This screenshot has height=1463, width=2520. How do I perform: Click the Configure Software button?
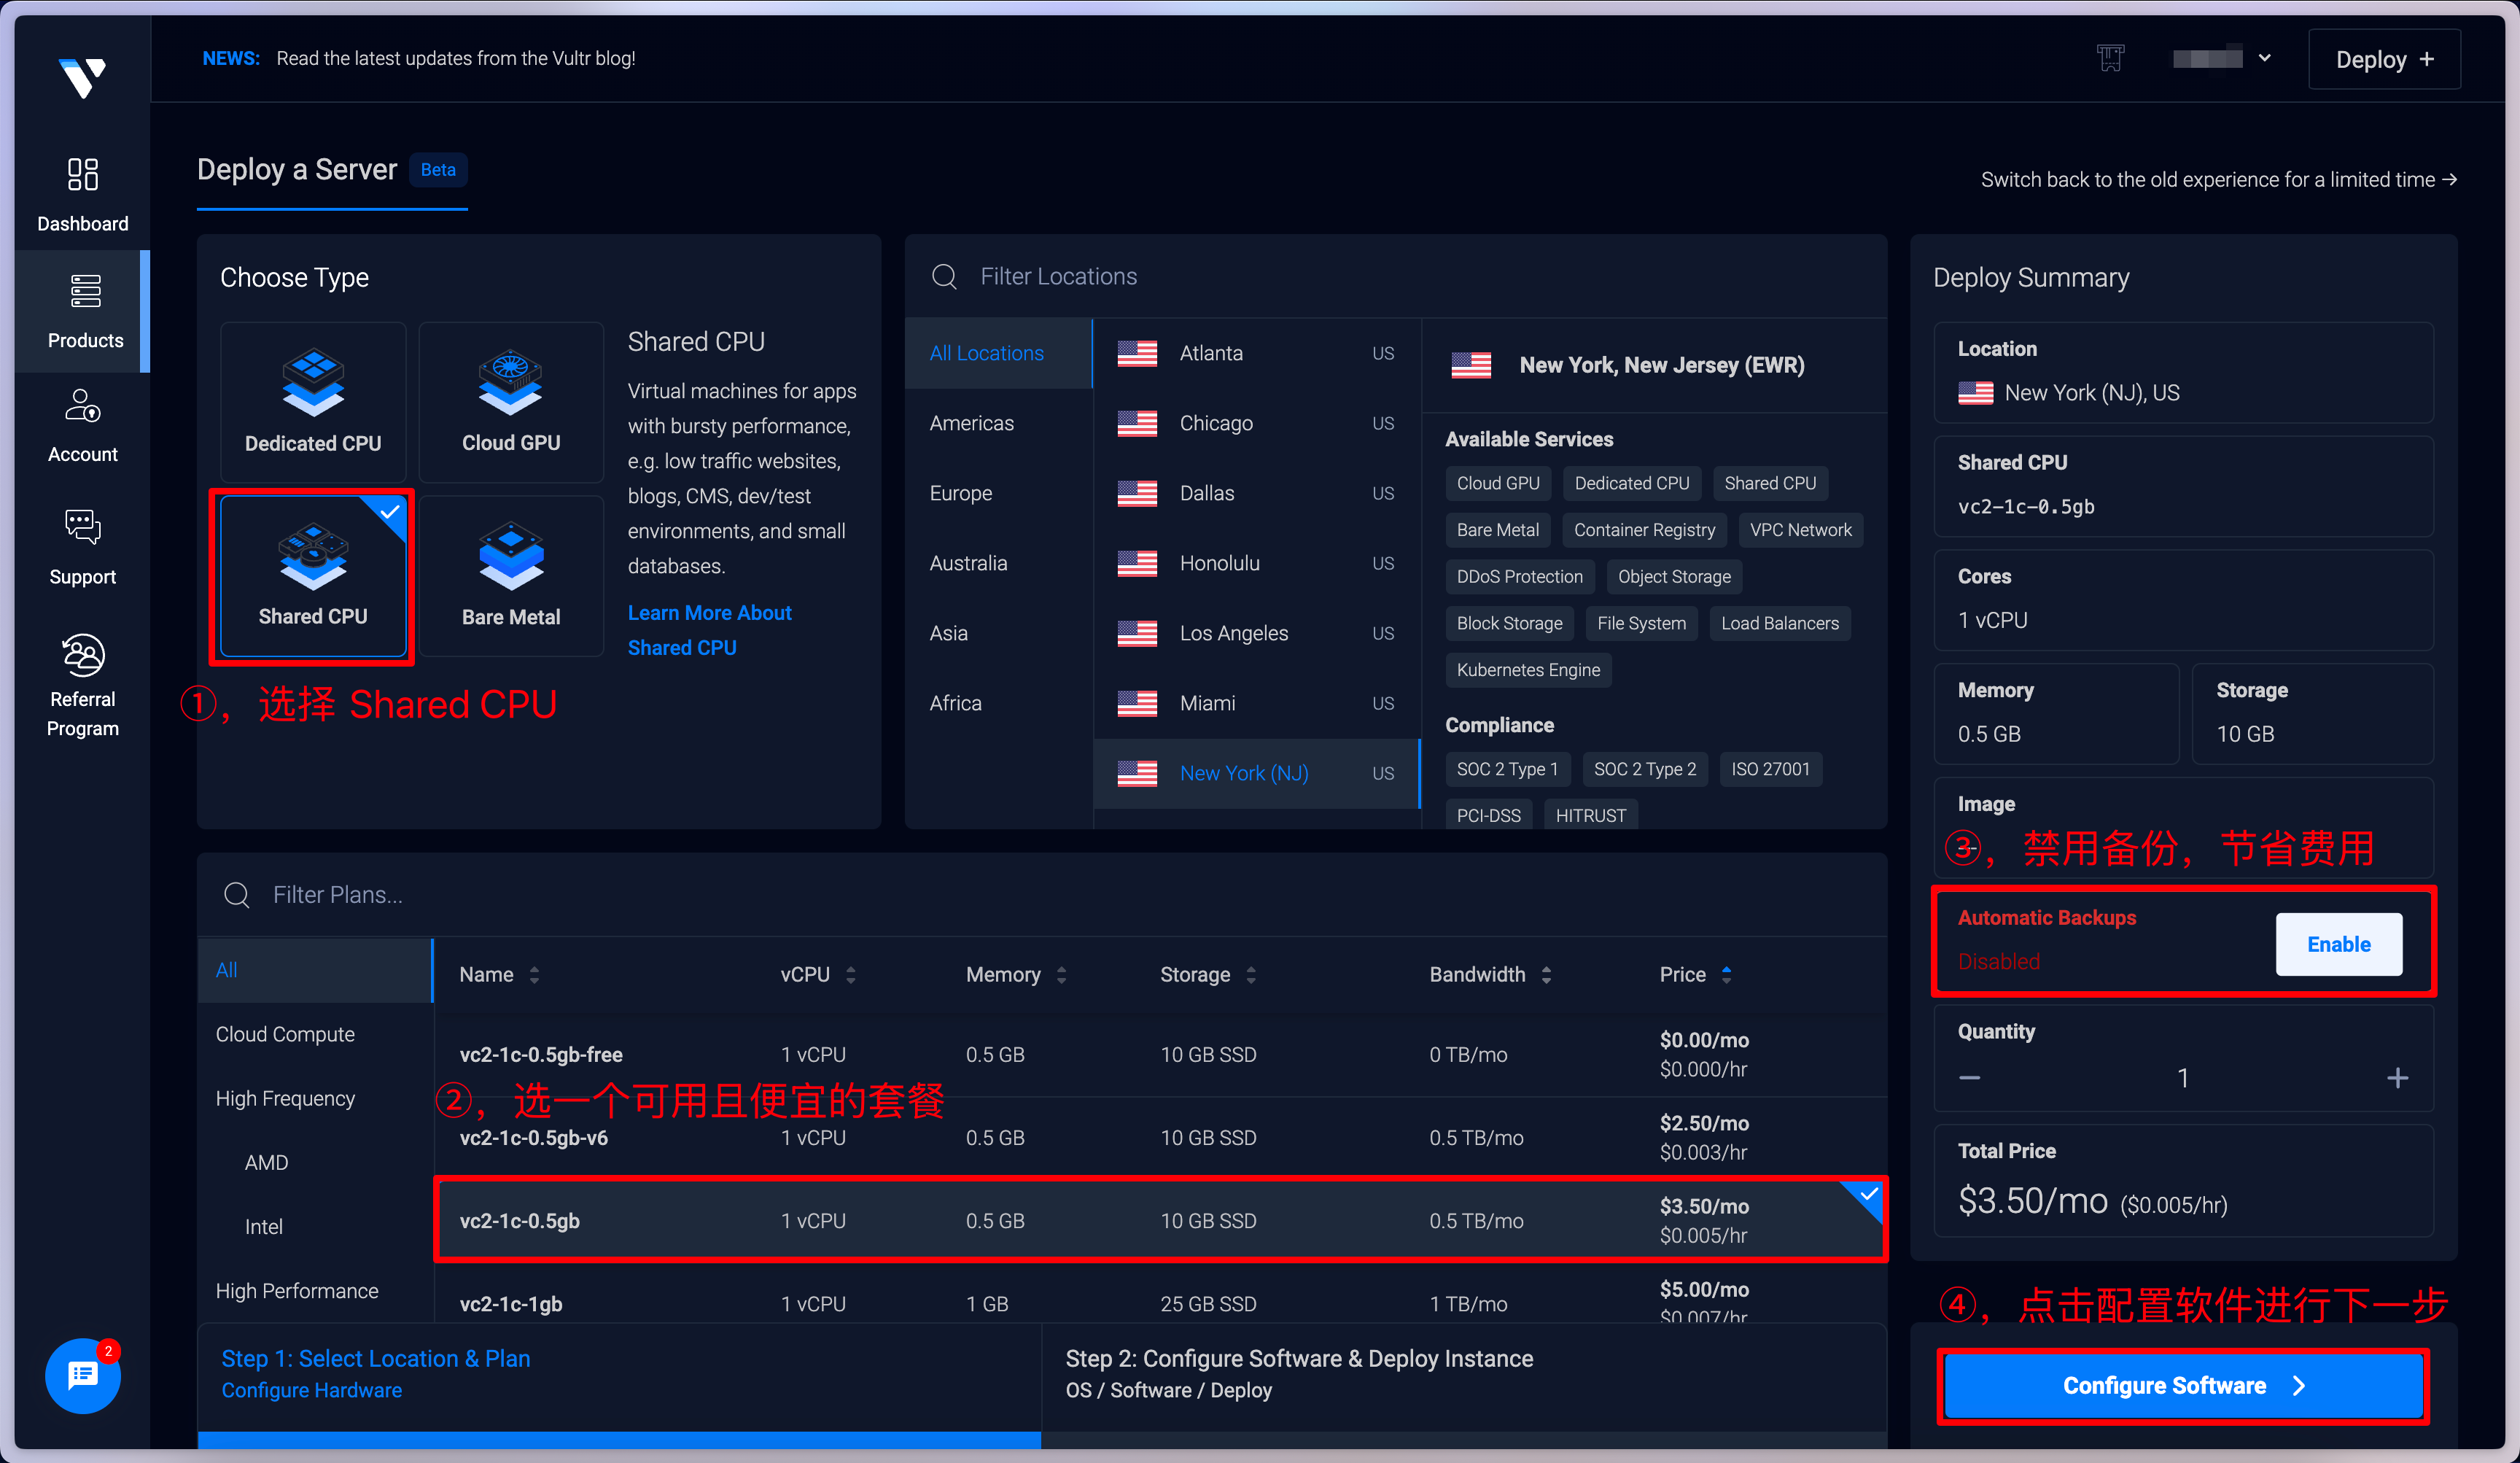click(2183, 1385)
